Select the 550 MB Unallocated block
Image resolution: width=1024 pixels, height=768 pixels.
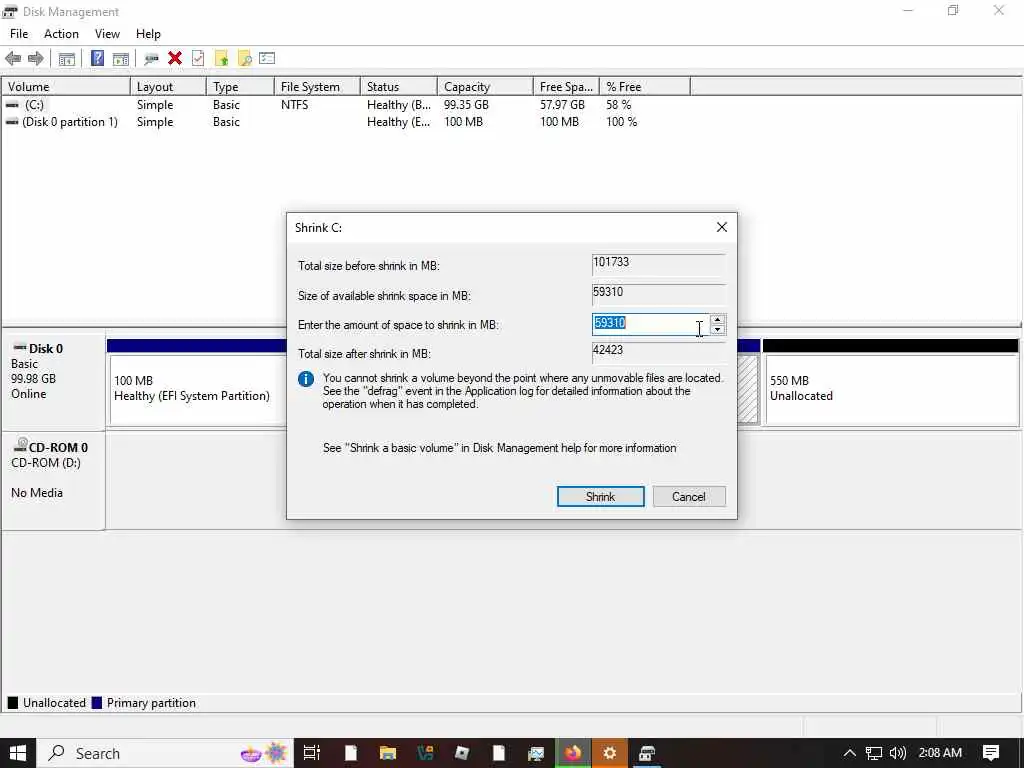(x=891, y=390)
